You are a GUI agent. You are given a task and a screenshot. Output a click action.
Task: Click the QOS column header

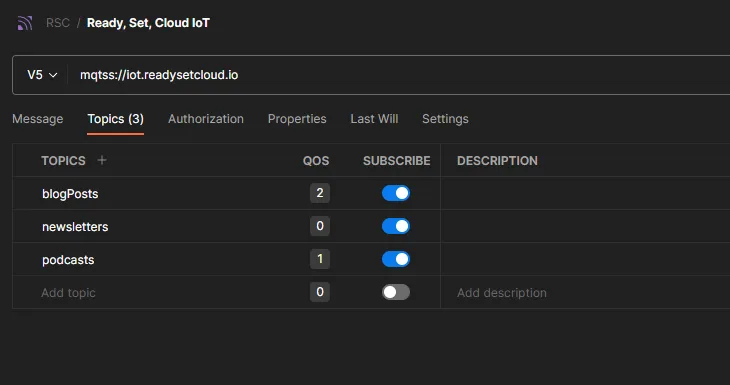pyautogui.click(x=316, y=161)
